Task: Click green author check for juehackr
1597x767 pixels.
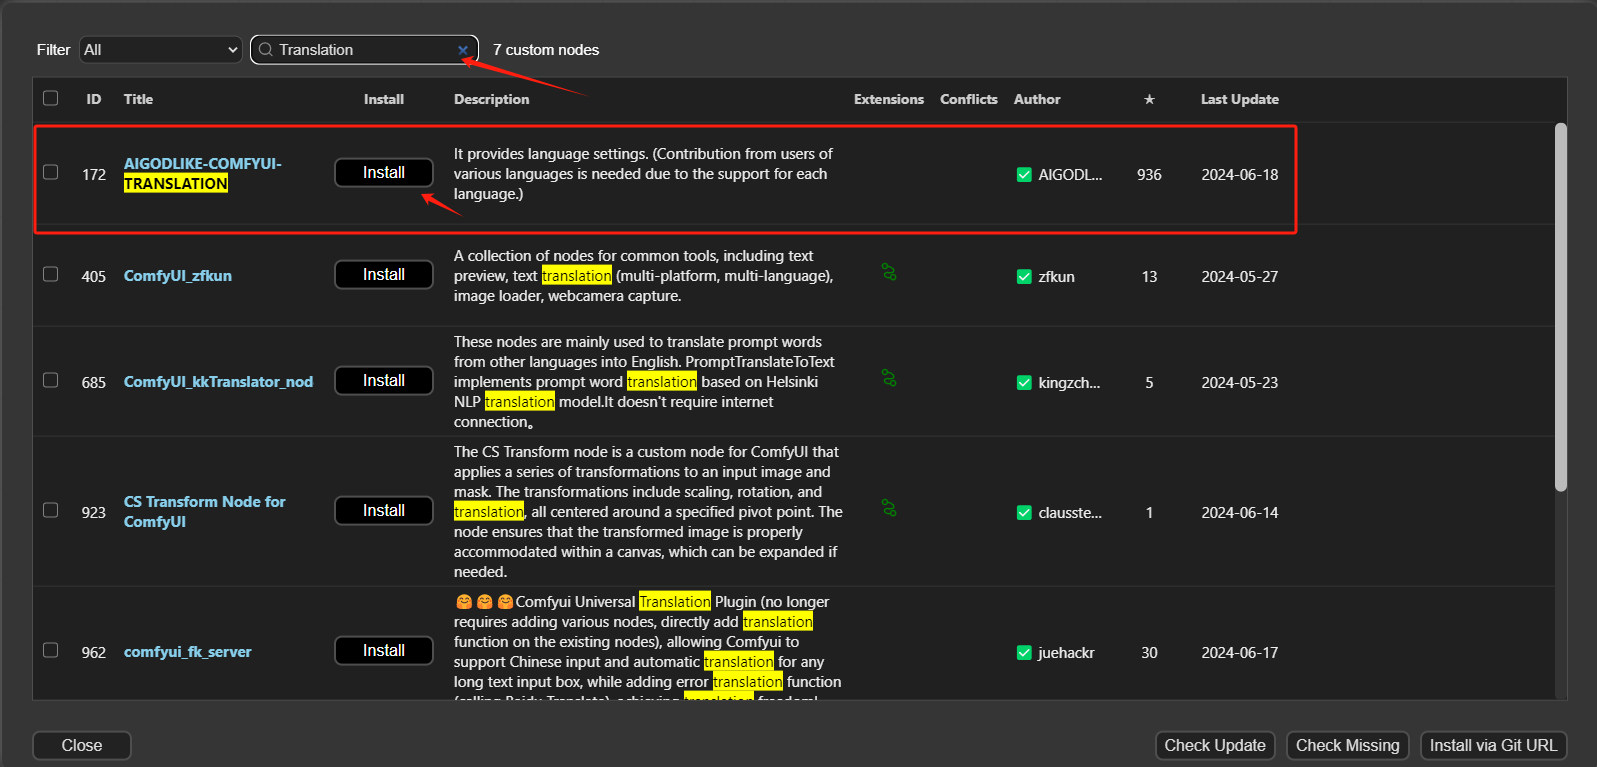Action: point(1024,653)
